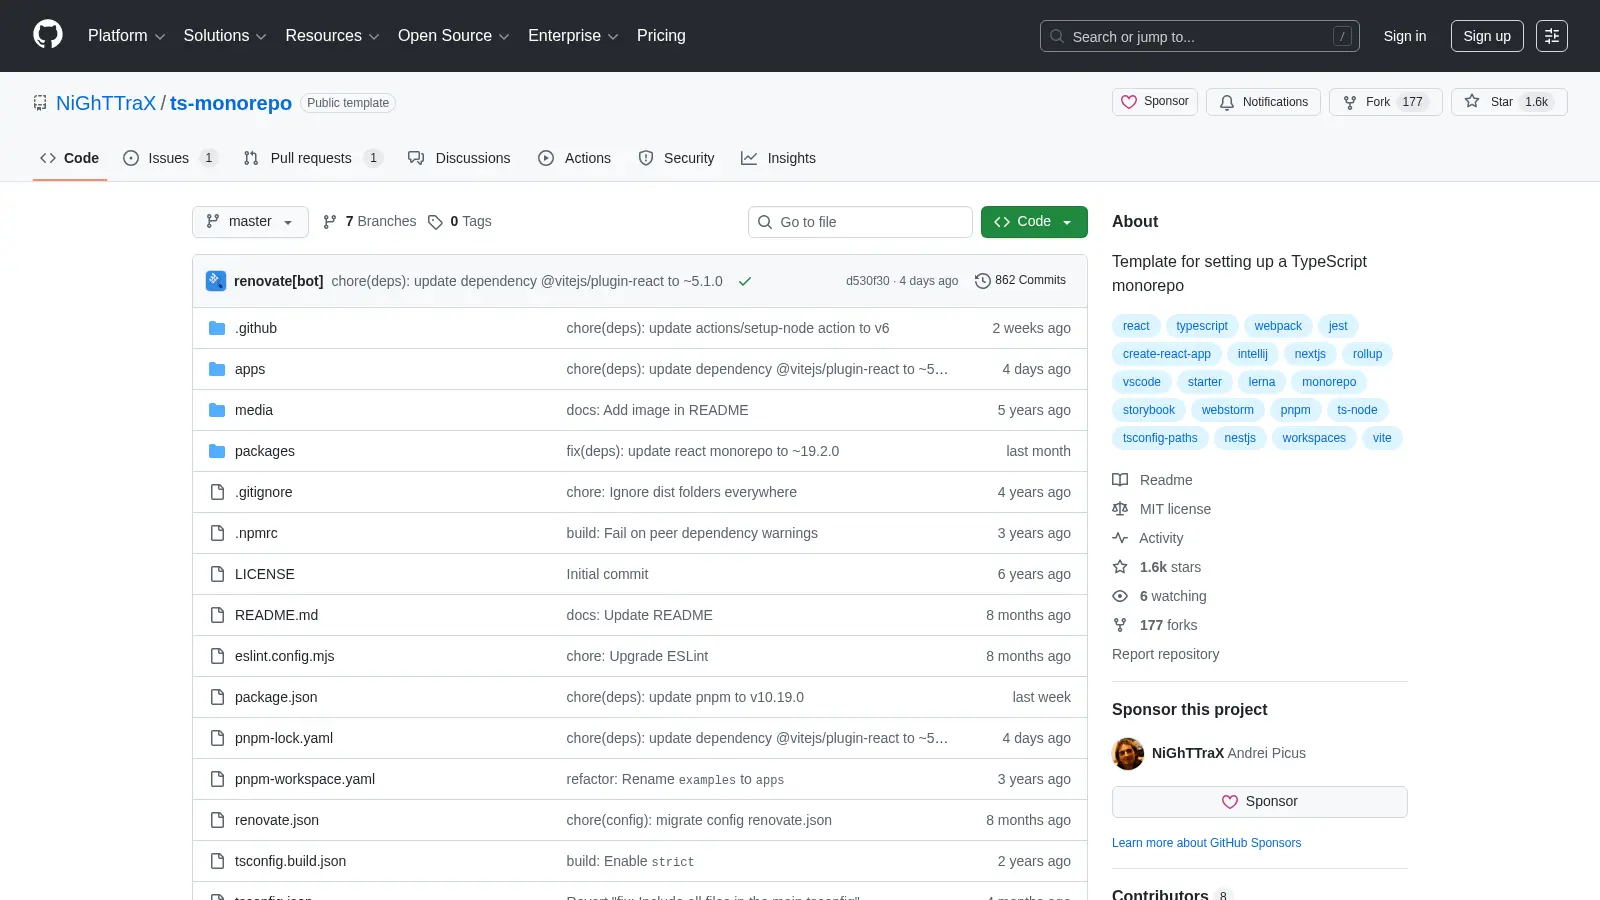Expand the Platform menu
The width and height of the screenshot is (1600, 900).
126,36
